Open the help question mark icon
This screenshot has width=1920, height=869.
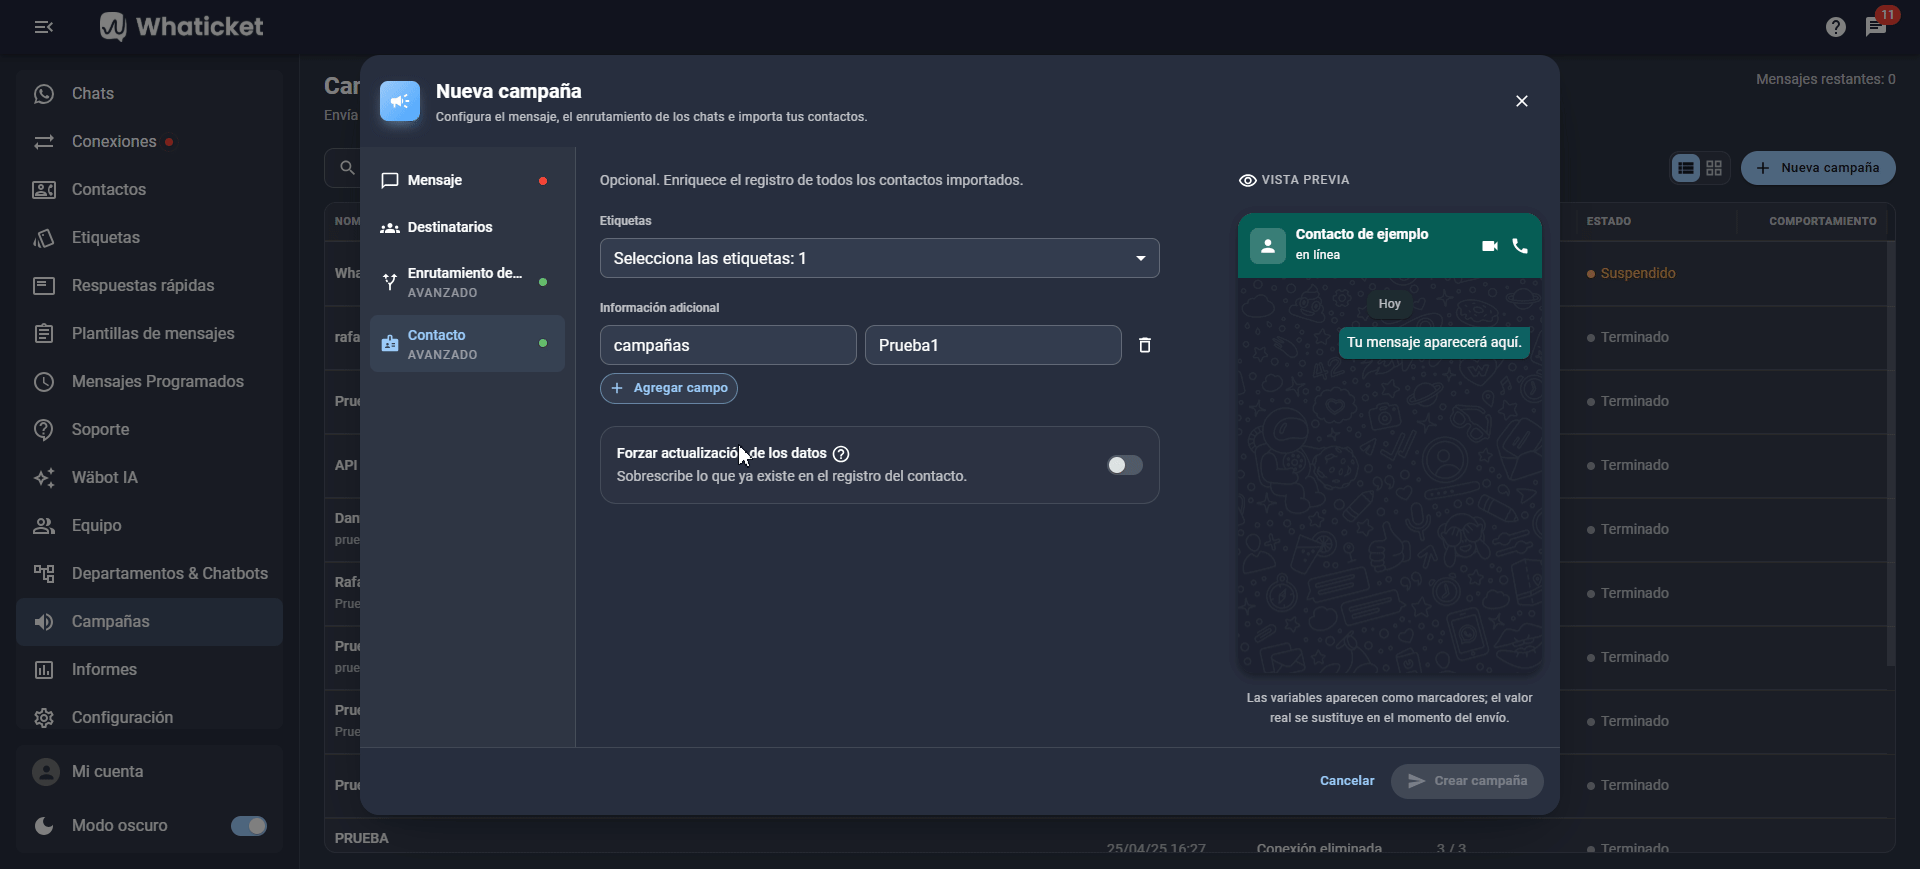[x=1835, y=27]
